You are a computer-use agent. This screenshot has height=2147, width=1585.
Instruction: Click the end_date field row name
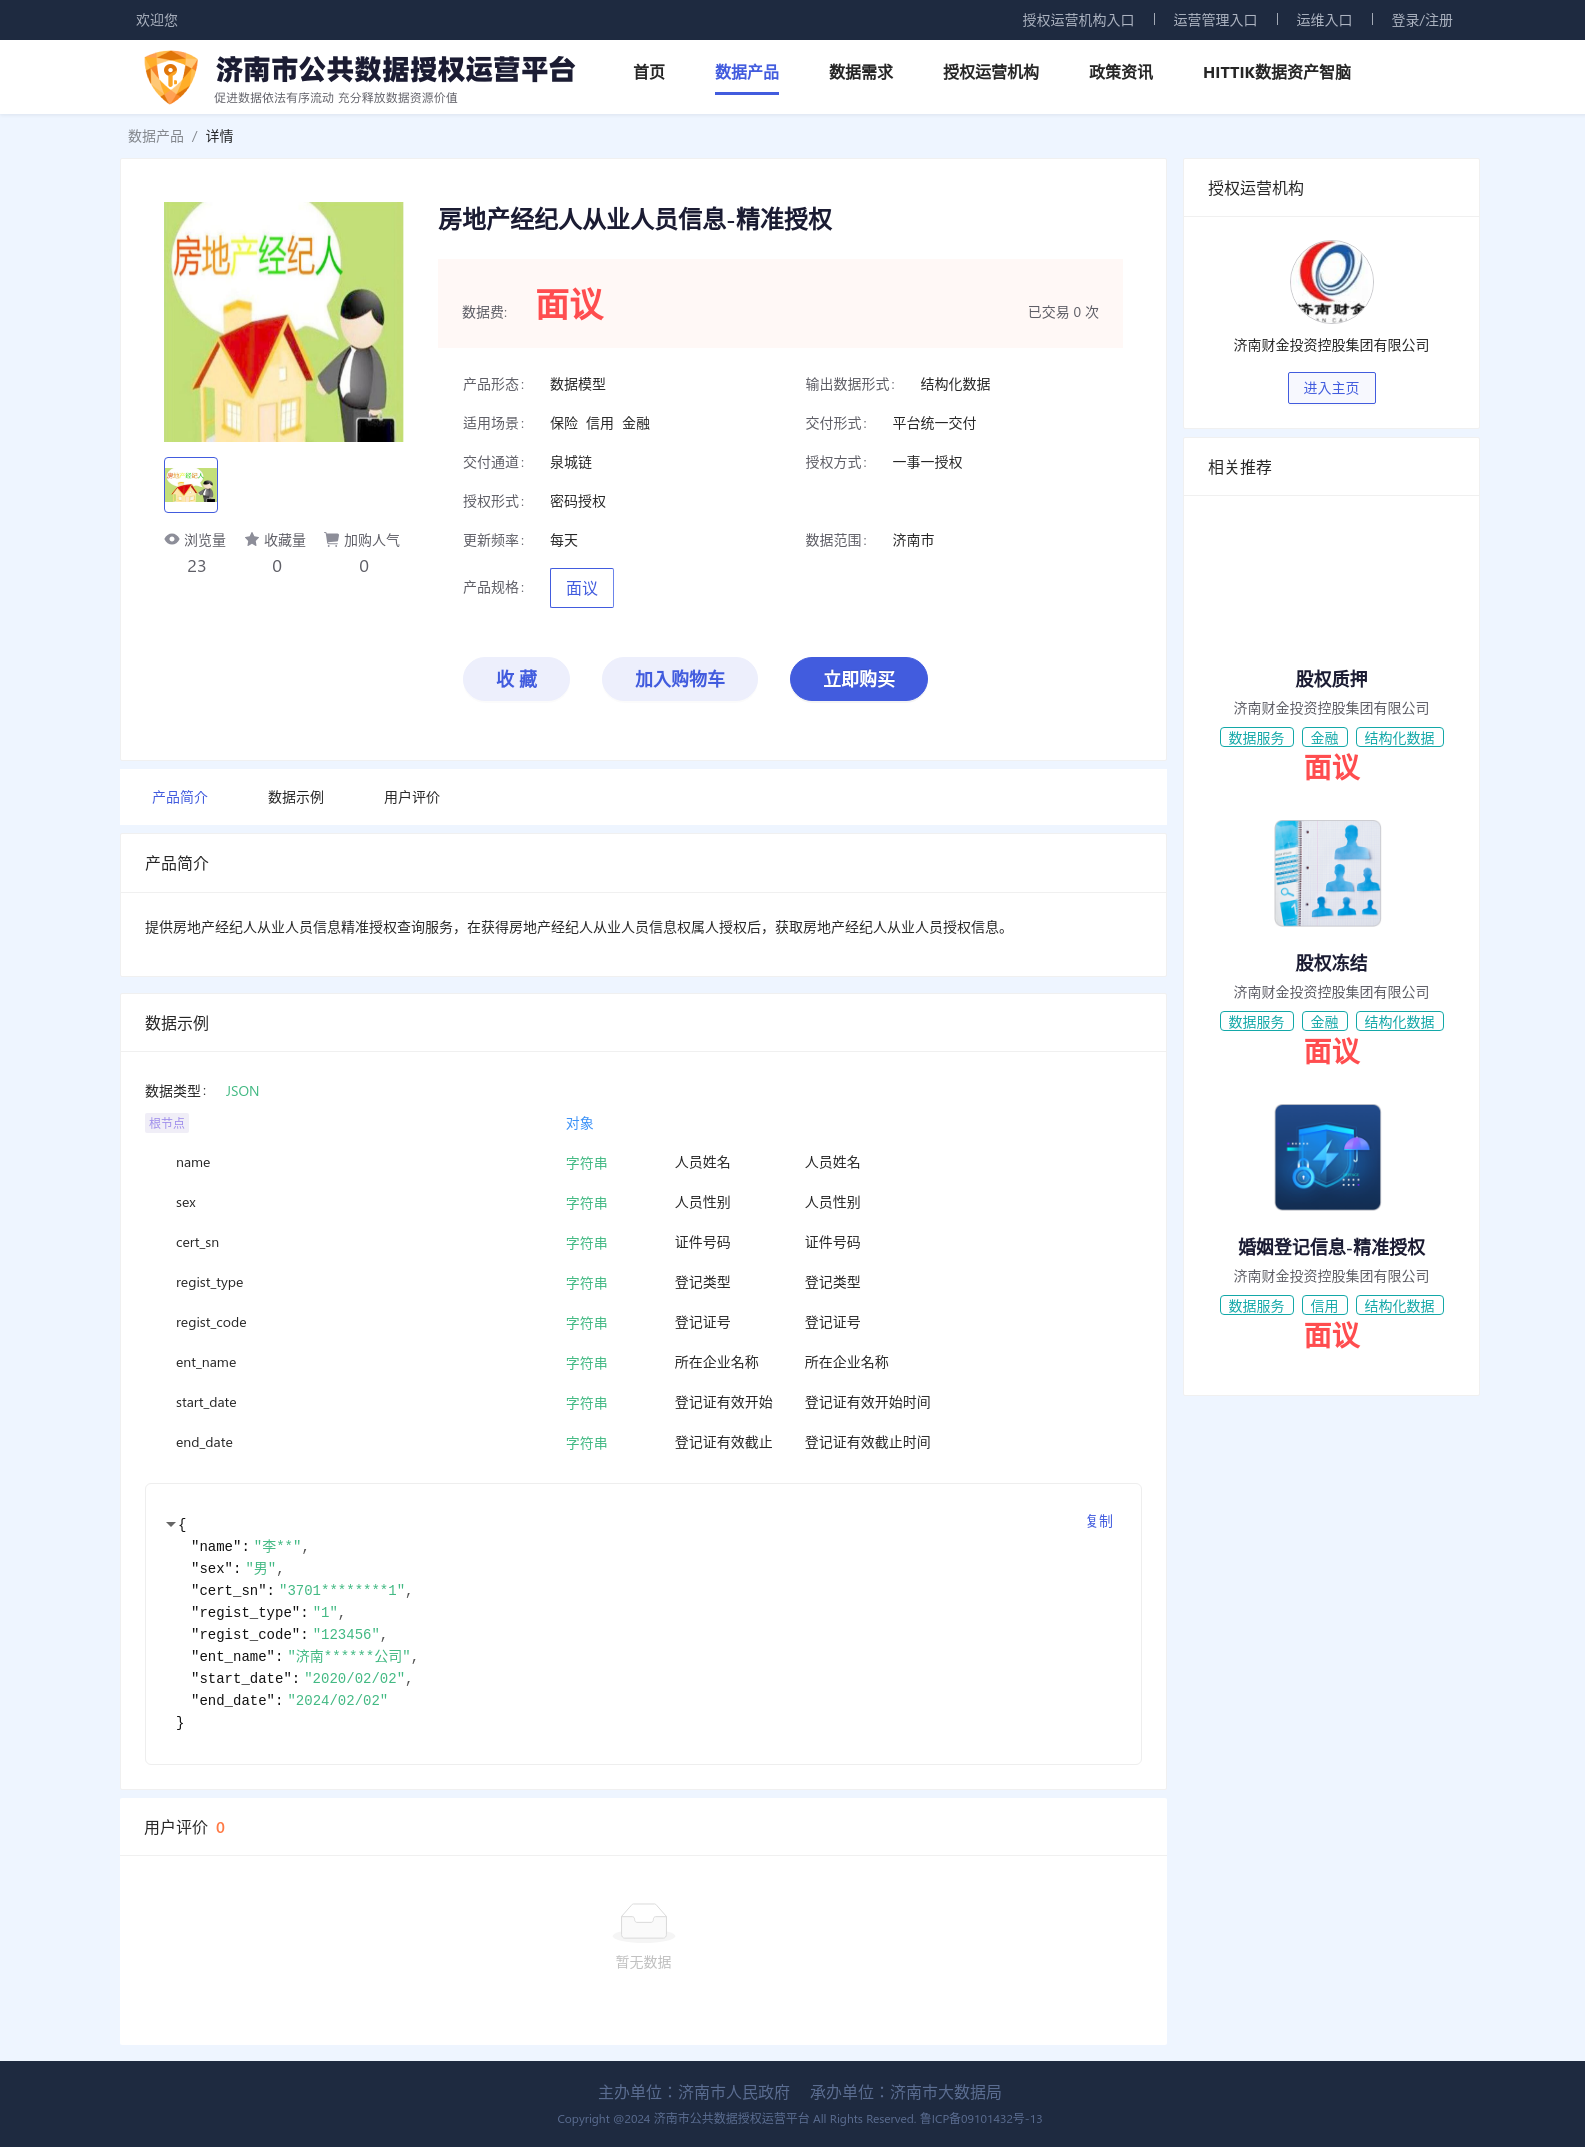pos(204,1442)
